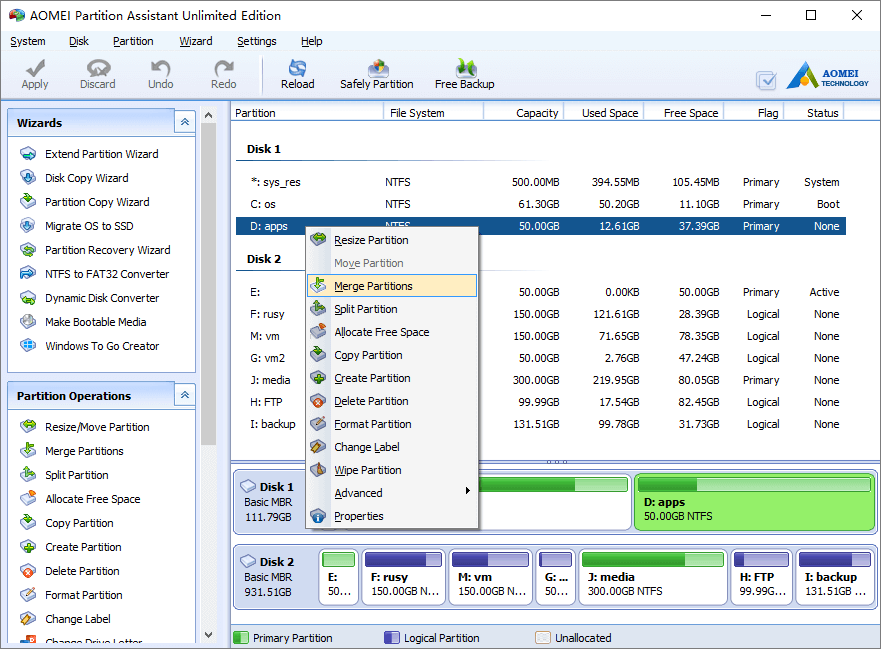Sort by the File System column header
881x649 pixels.
(433, 113)
